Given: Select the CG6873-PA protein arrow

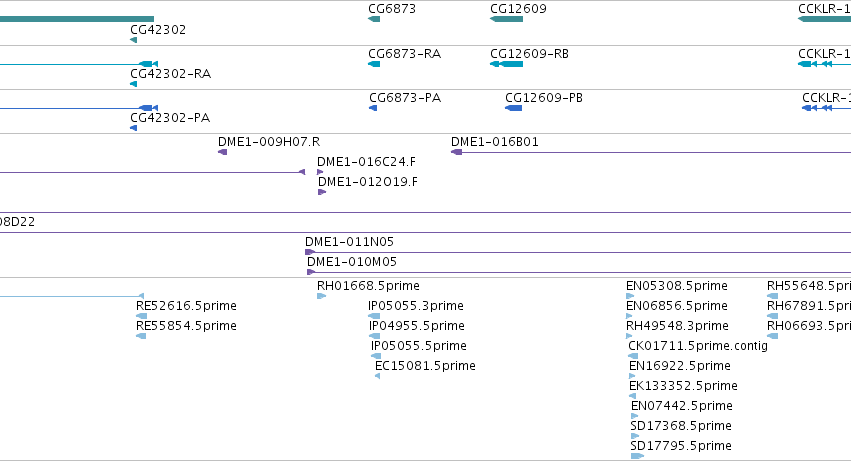Looking at the screenshot, I should point(373,108).
